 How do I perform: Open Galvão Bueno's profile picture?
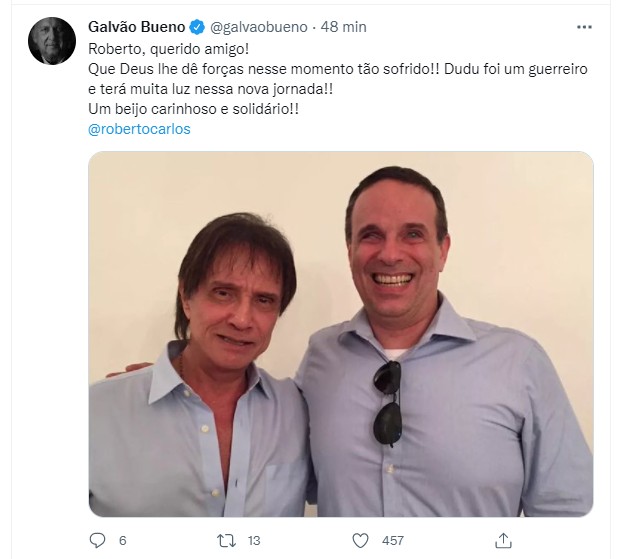(52, 41)
